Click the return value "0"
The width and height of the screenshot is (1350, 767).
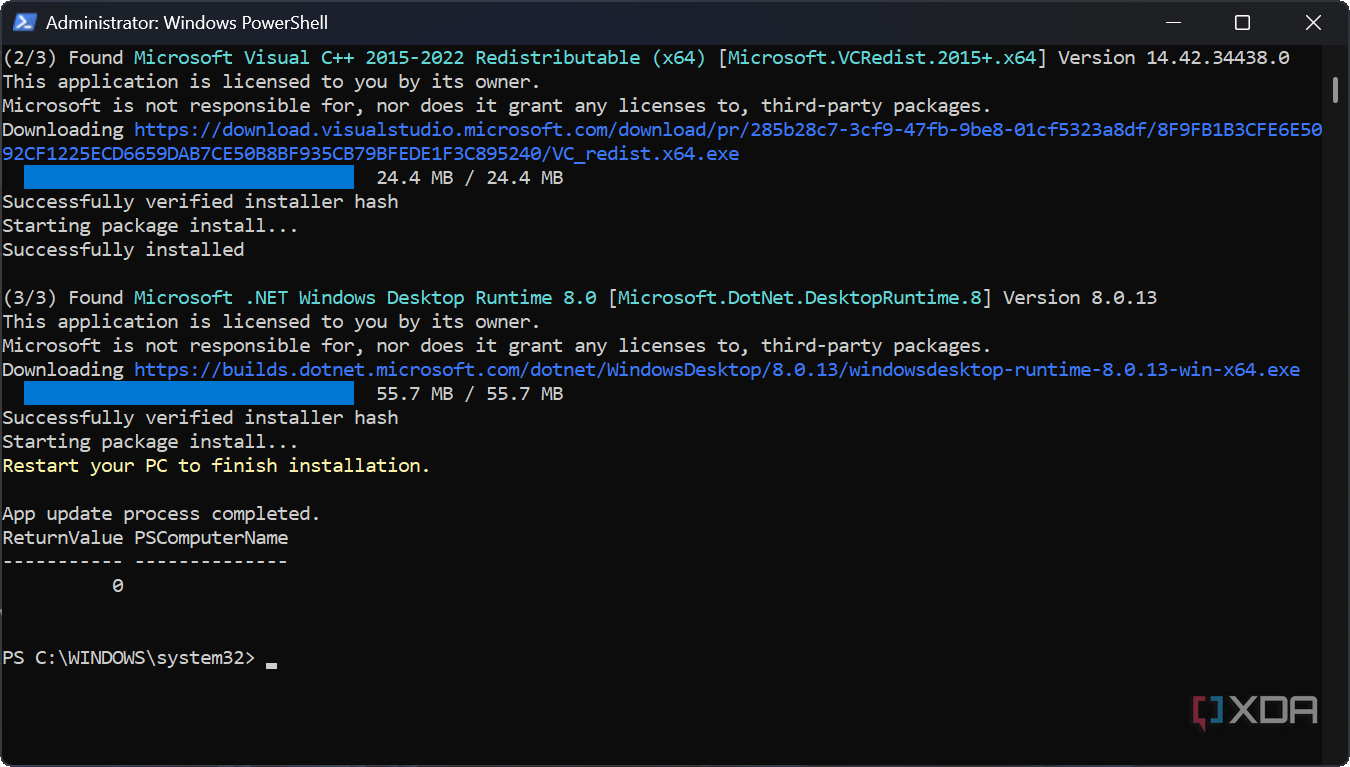coord(118,585)
